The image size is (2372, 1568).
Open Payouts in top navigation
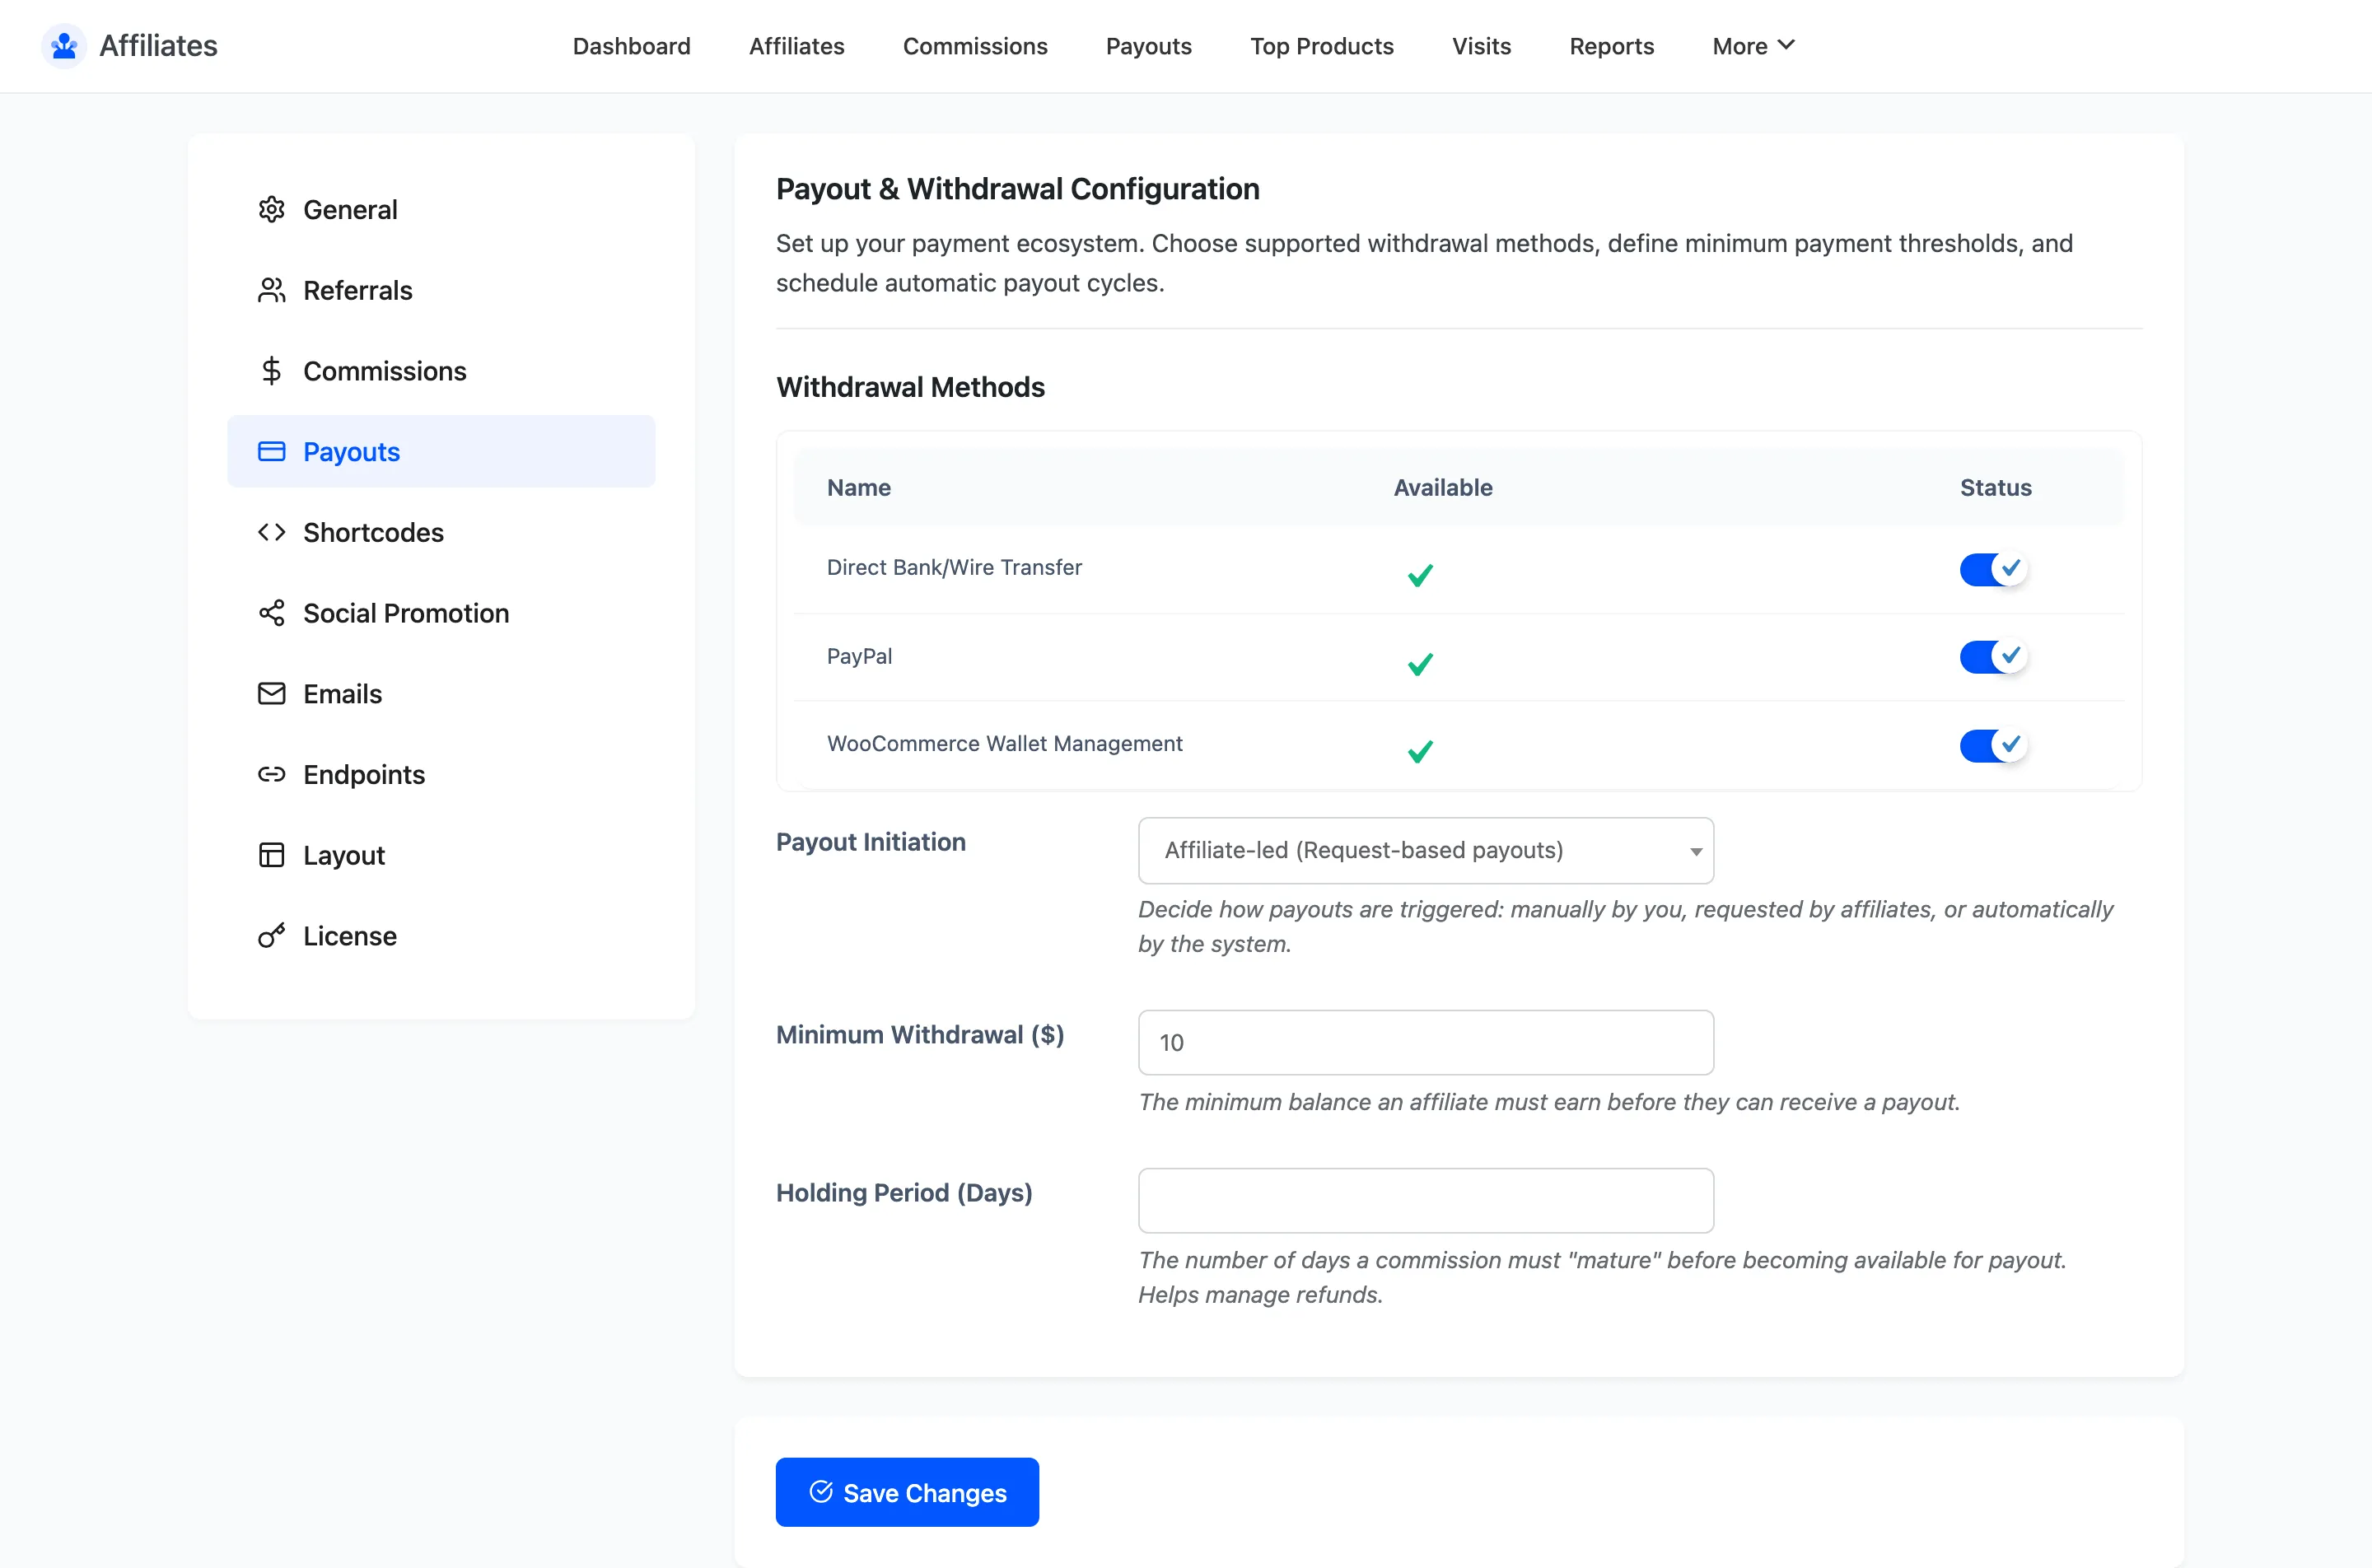[x=1149, y=46]
